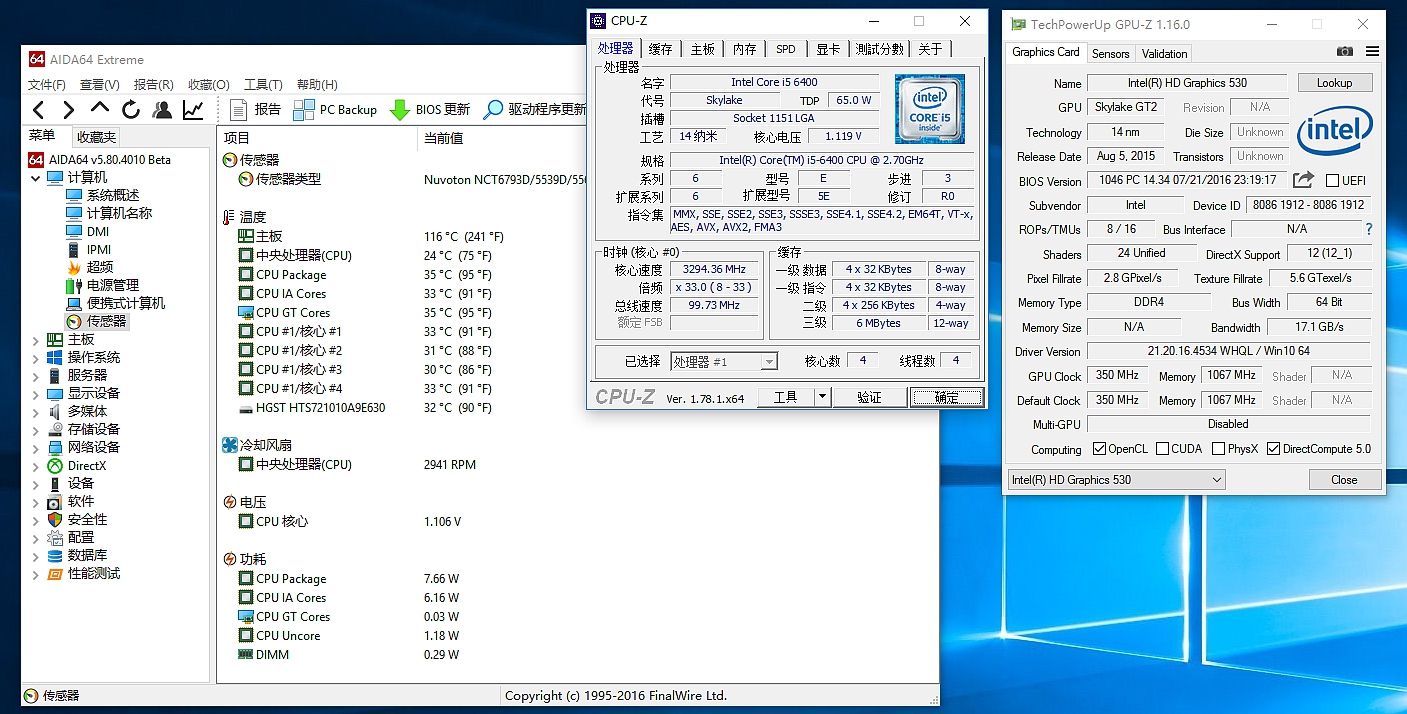Open the graph/statistics icon in AIDA64 toolbar

[x=191, y=108]
